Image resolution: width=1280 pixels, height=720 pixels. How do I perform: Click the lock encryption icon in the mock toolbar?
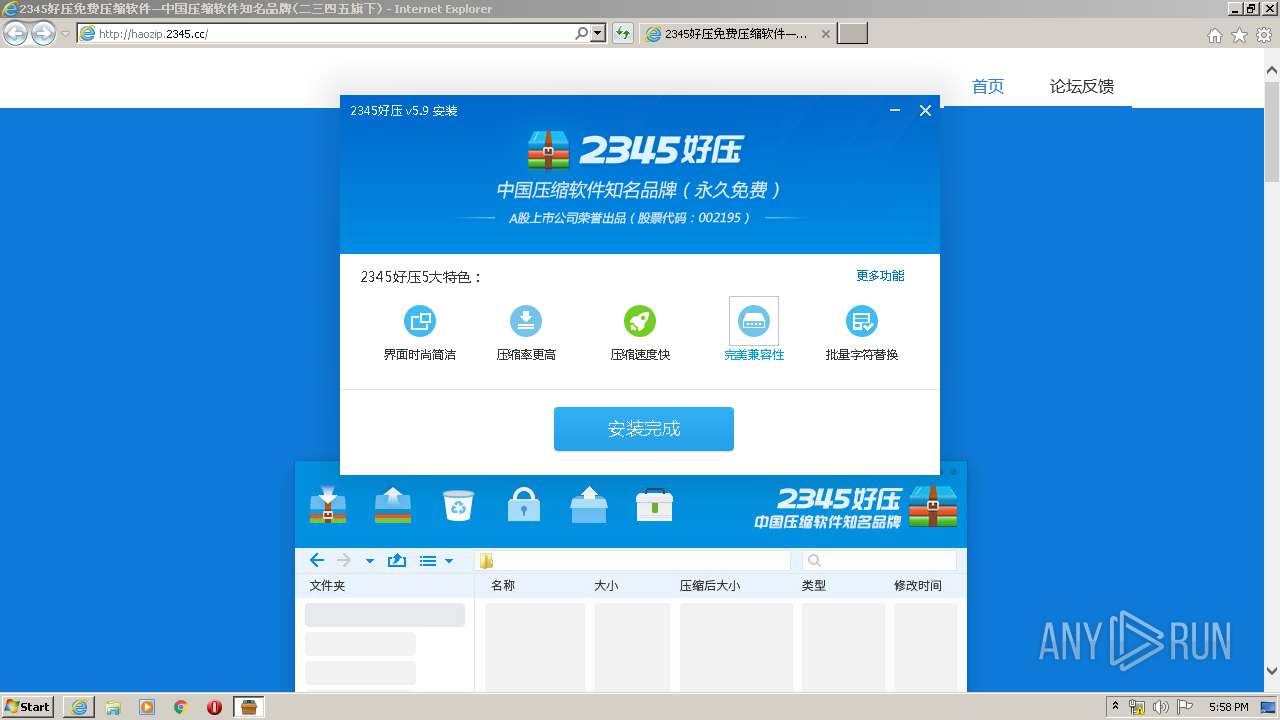point(524,505)
